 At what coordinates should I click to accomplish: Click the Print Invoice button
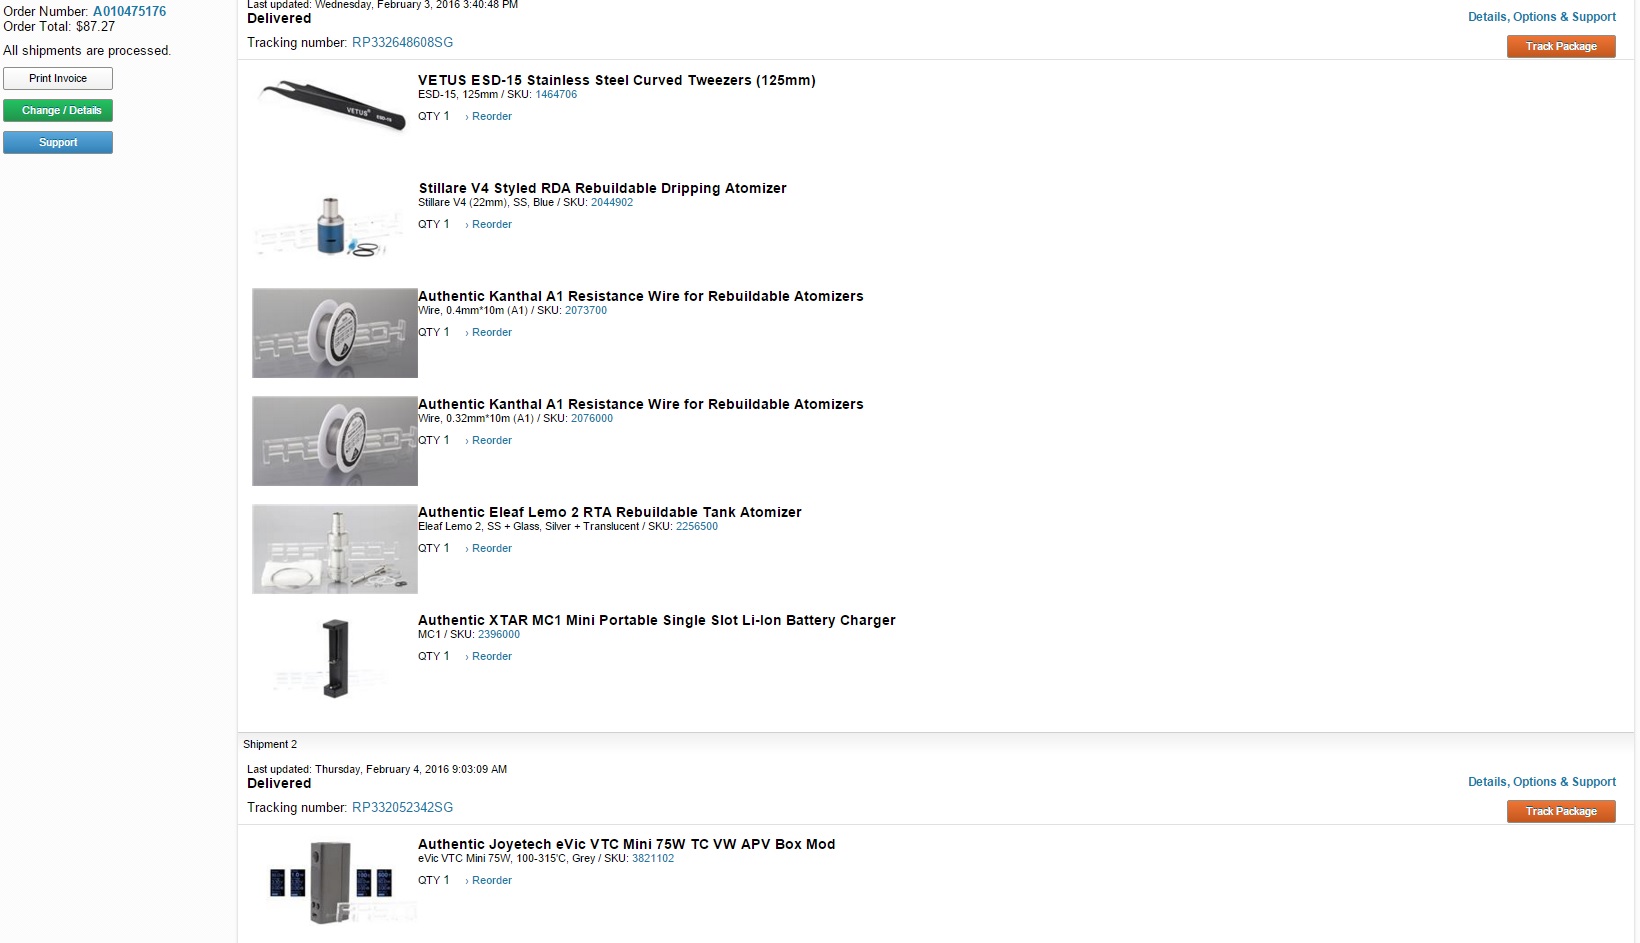pyautogui.click(x=58, y=78)
